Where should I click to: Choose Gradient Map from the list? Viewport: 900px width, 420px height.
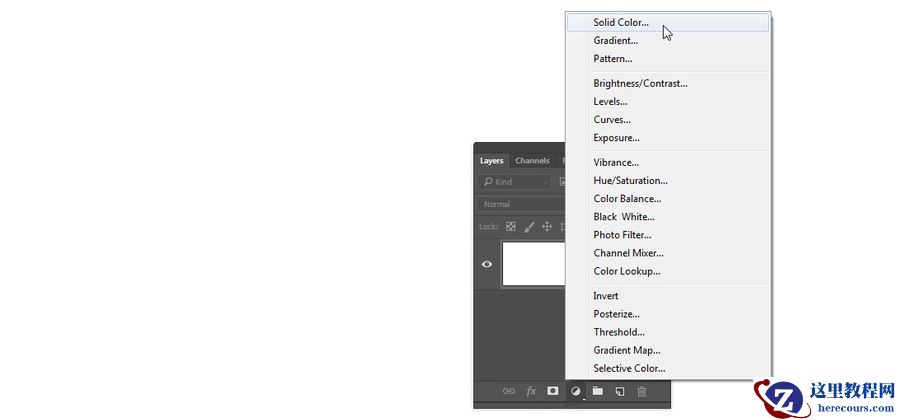[x=626, y=350]
